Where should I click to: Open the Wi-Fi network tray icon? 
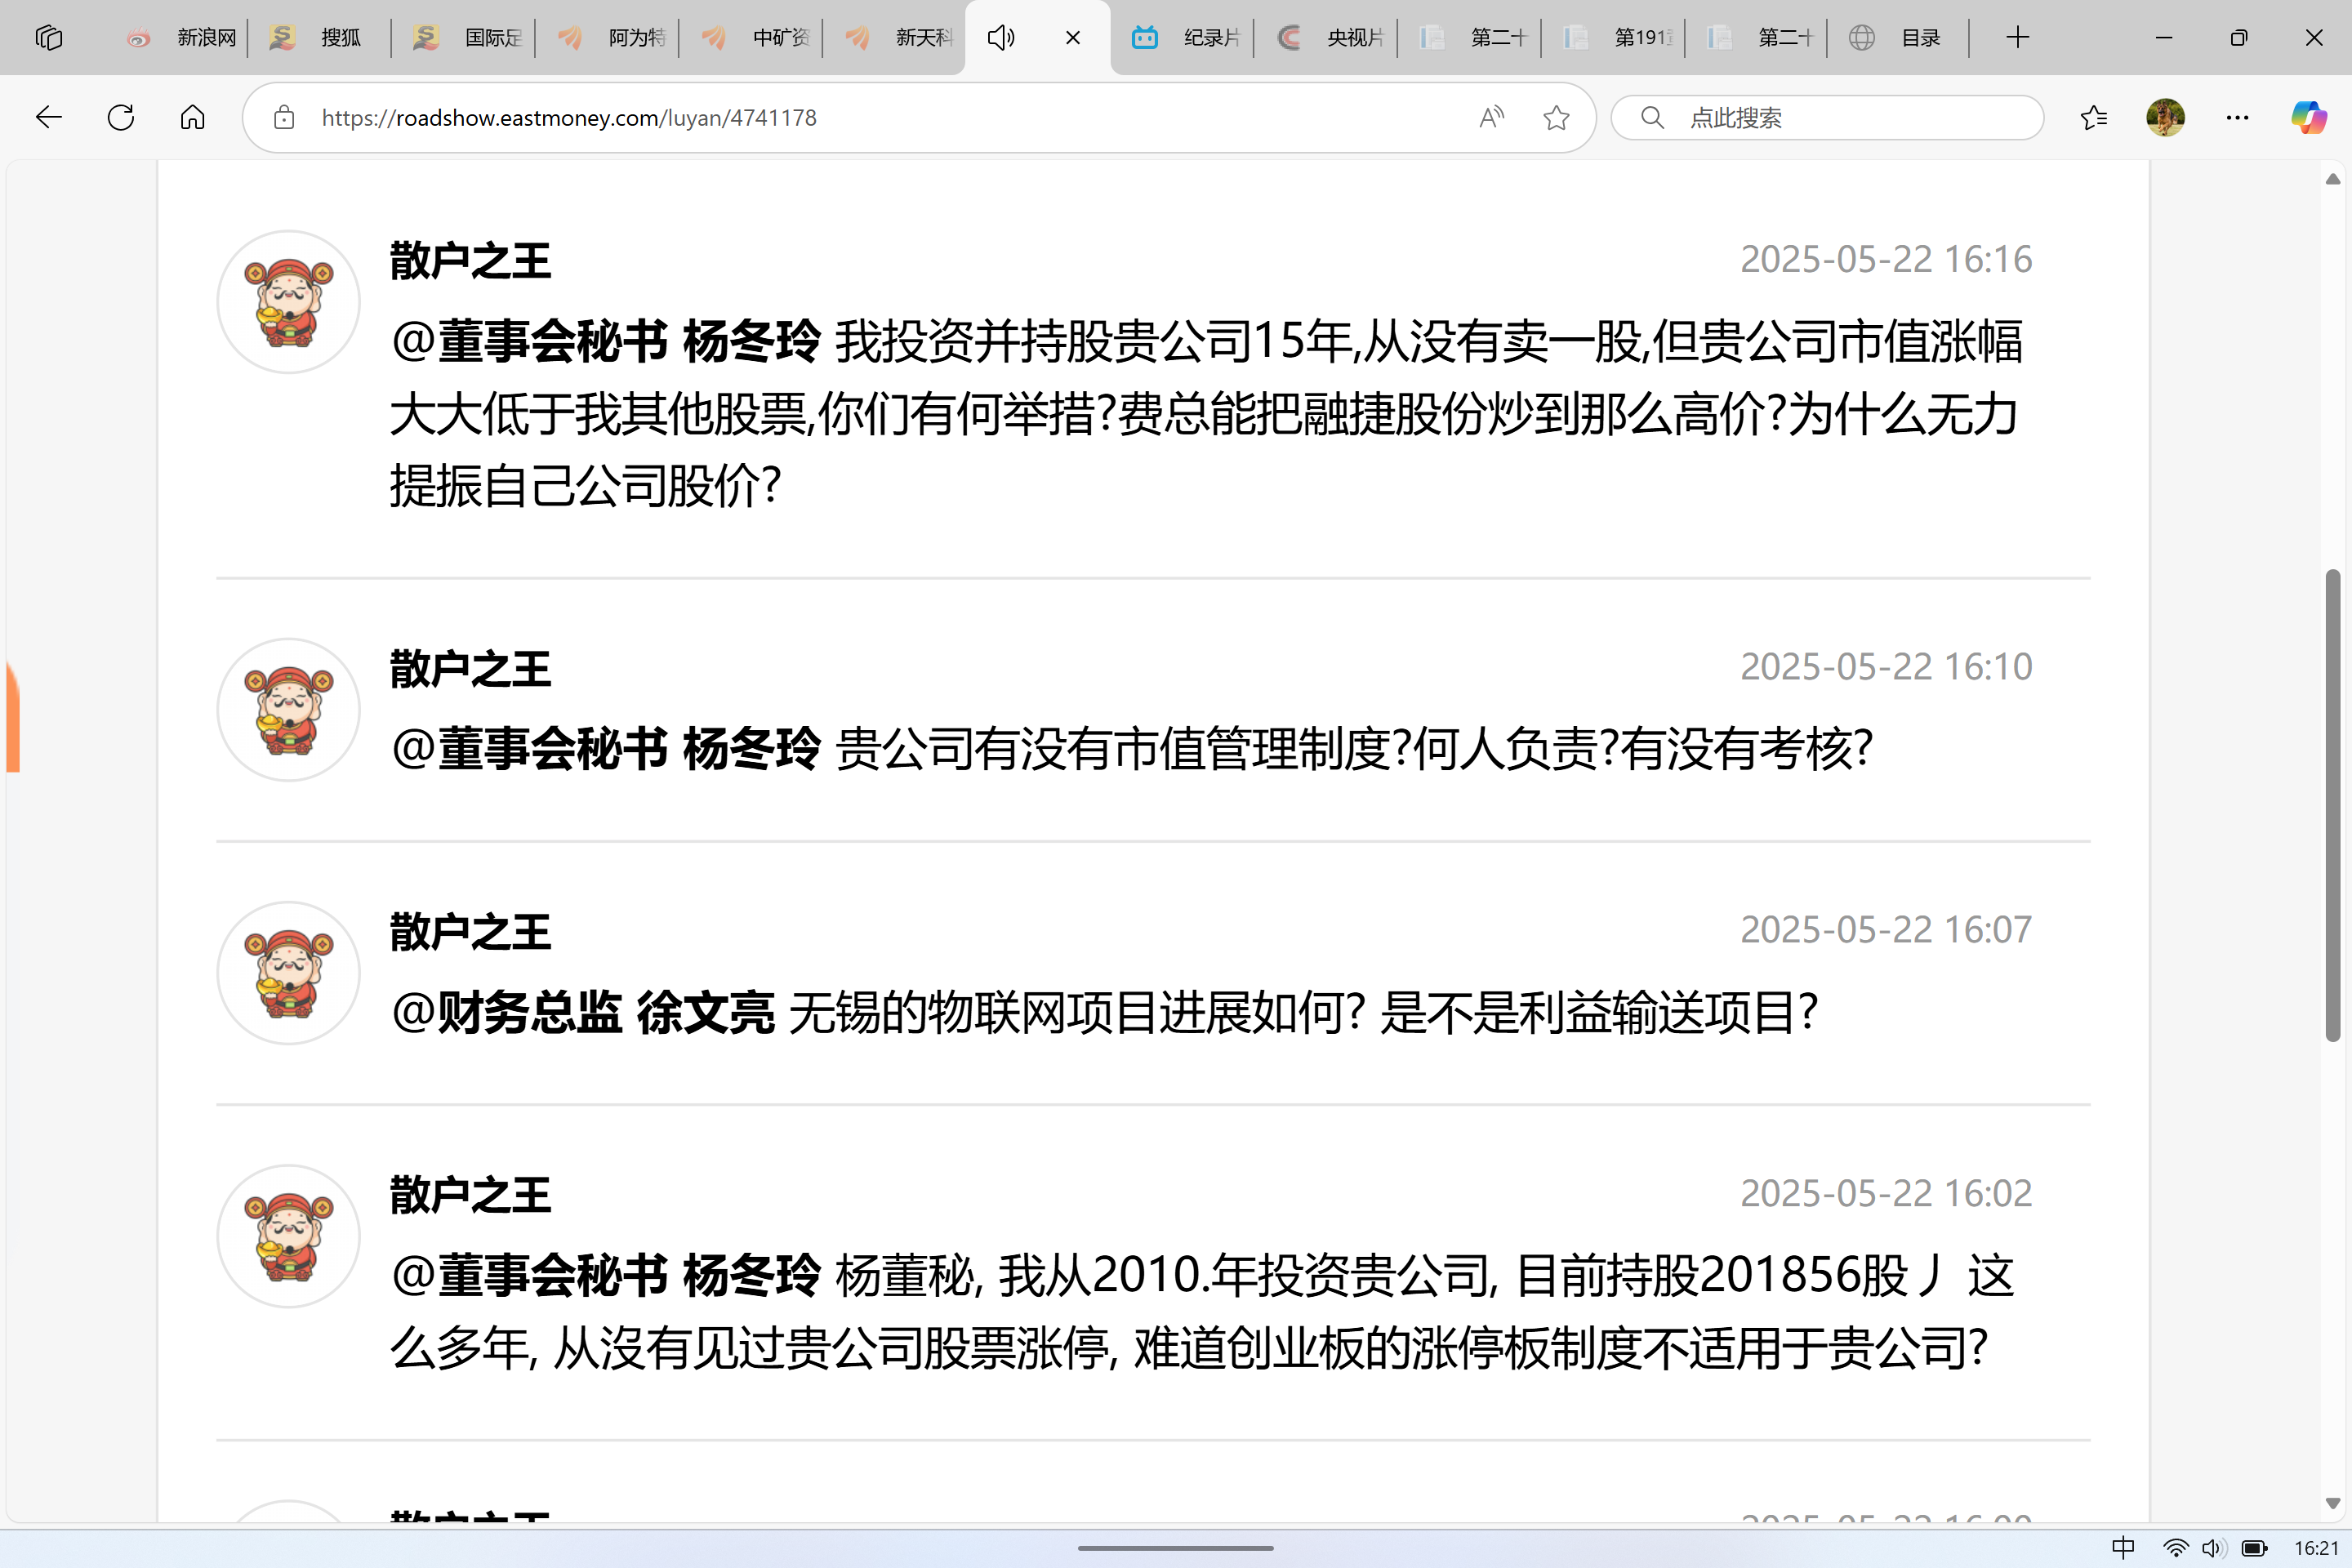(x=2175, y=1548)
